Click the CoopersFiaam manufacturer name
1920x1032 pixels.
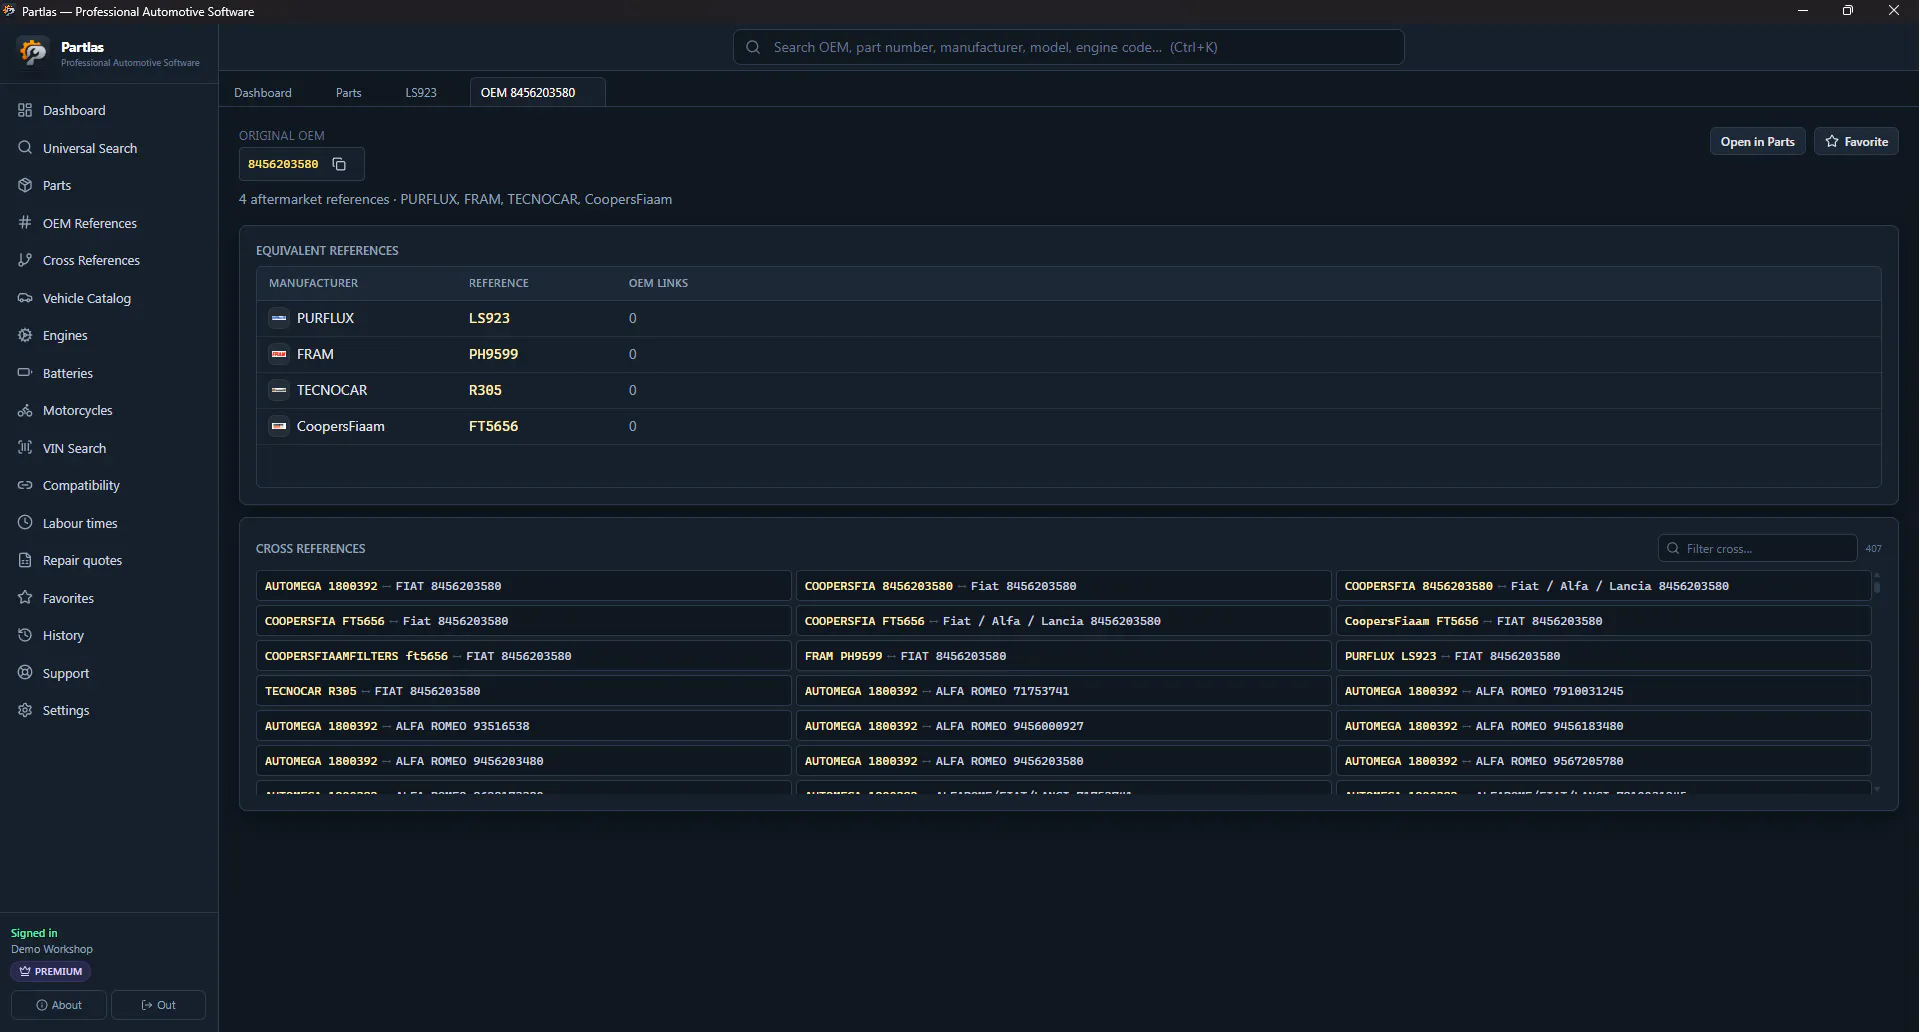tap(340, 426)
